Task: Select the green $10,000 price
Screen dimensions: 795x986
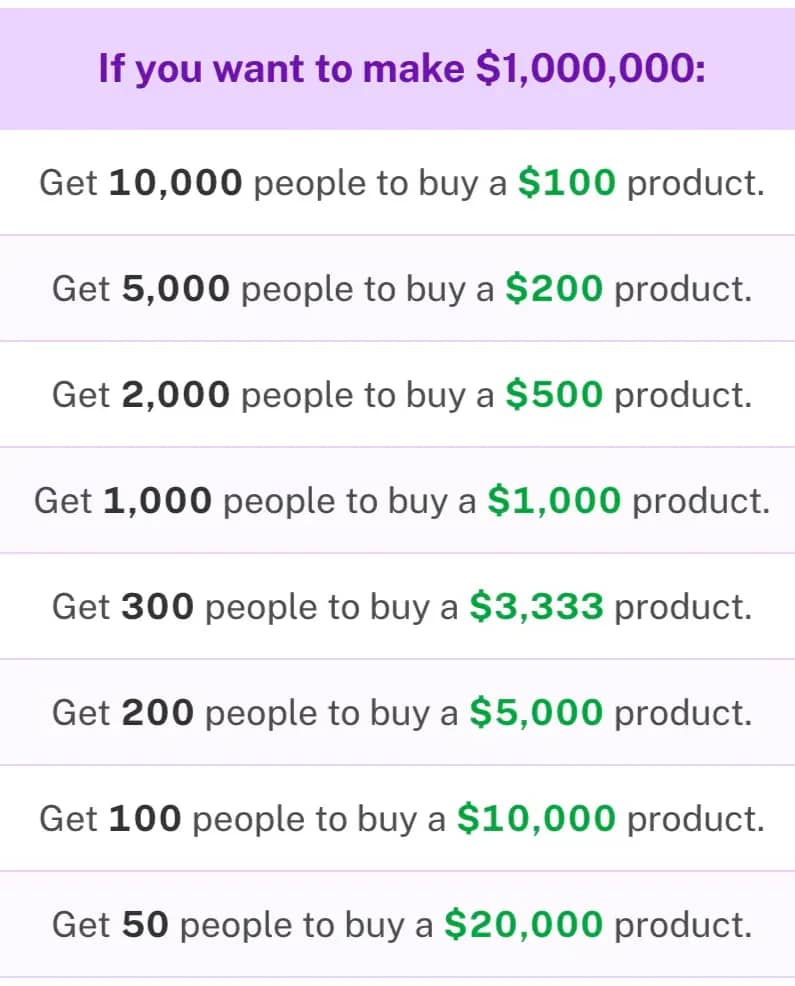Action: coord(536,819)
